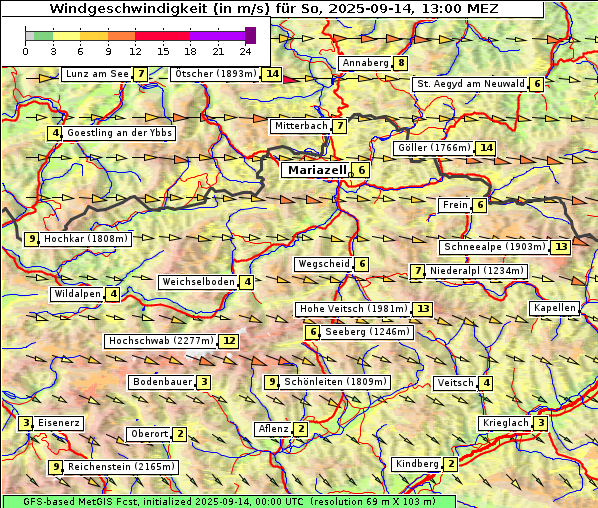Image resolution: width=598 pixels, height=508 pixels.
Task: Click the Windgeschwindigkeit title bar
Action: click(273, 9)
